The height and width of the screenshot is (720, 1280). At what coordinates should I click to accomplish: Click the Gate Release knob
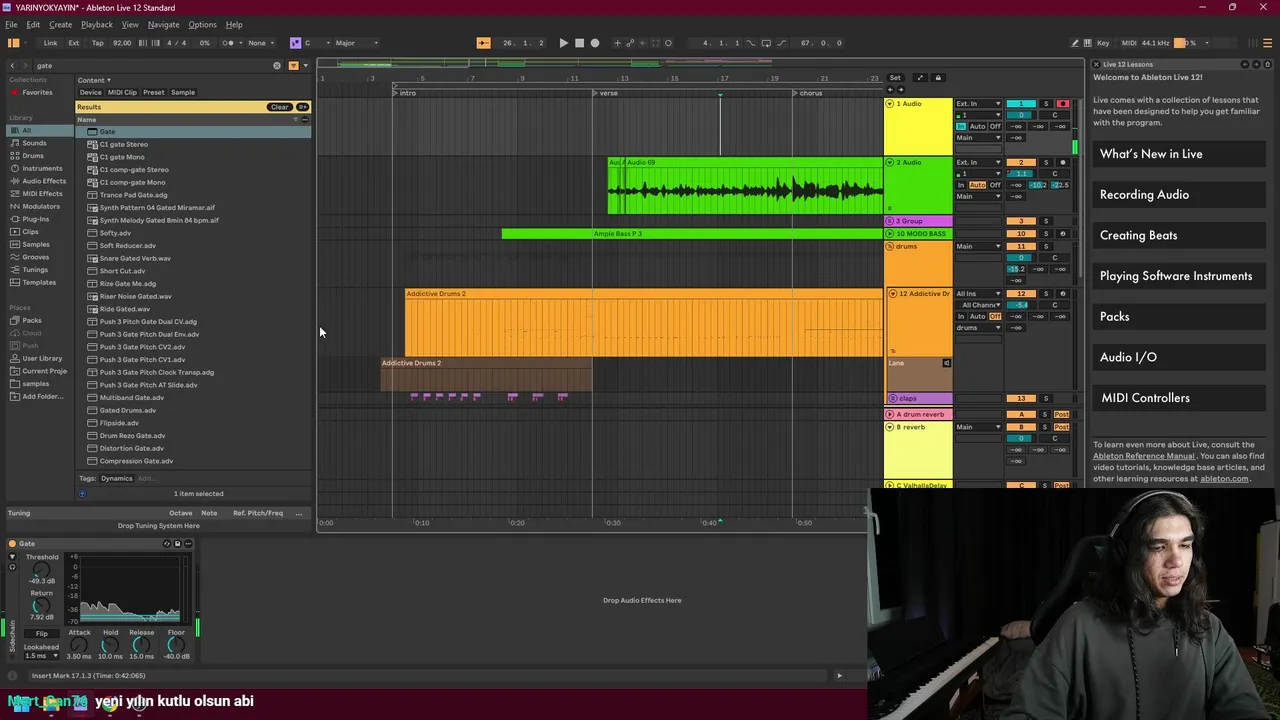tap(141, 646)
